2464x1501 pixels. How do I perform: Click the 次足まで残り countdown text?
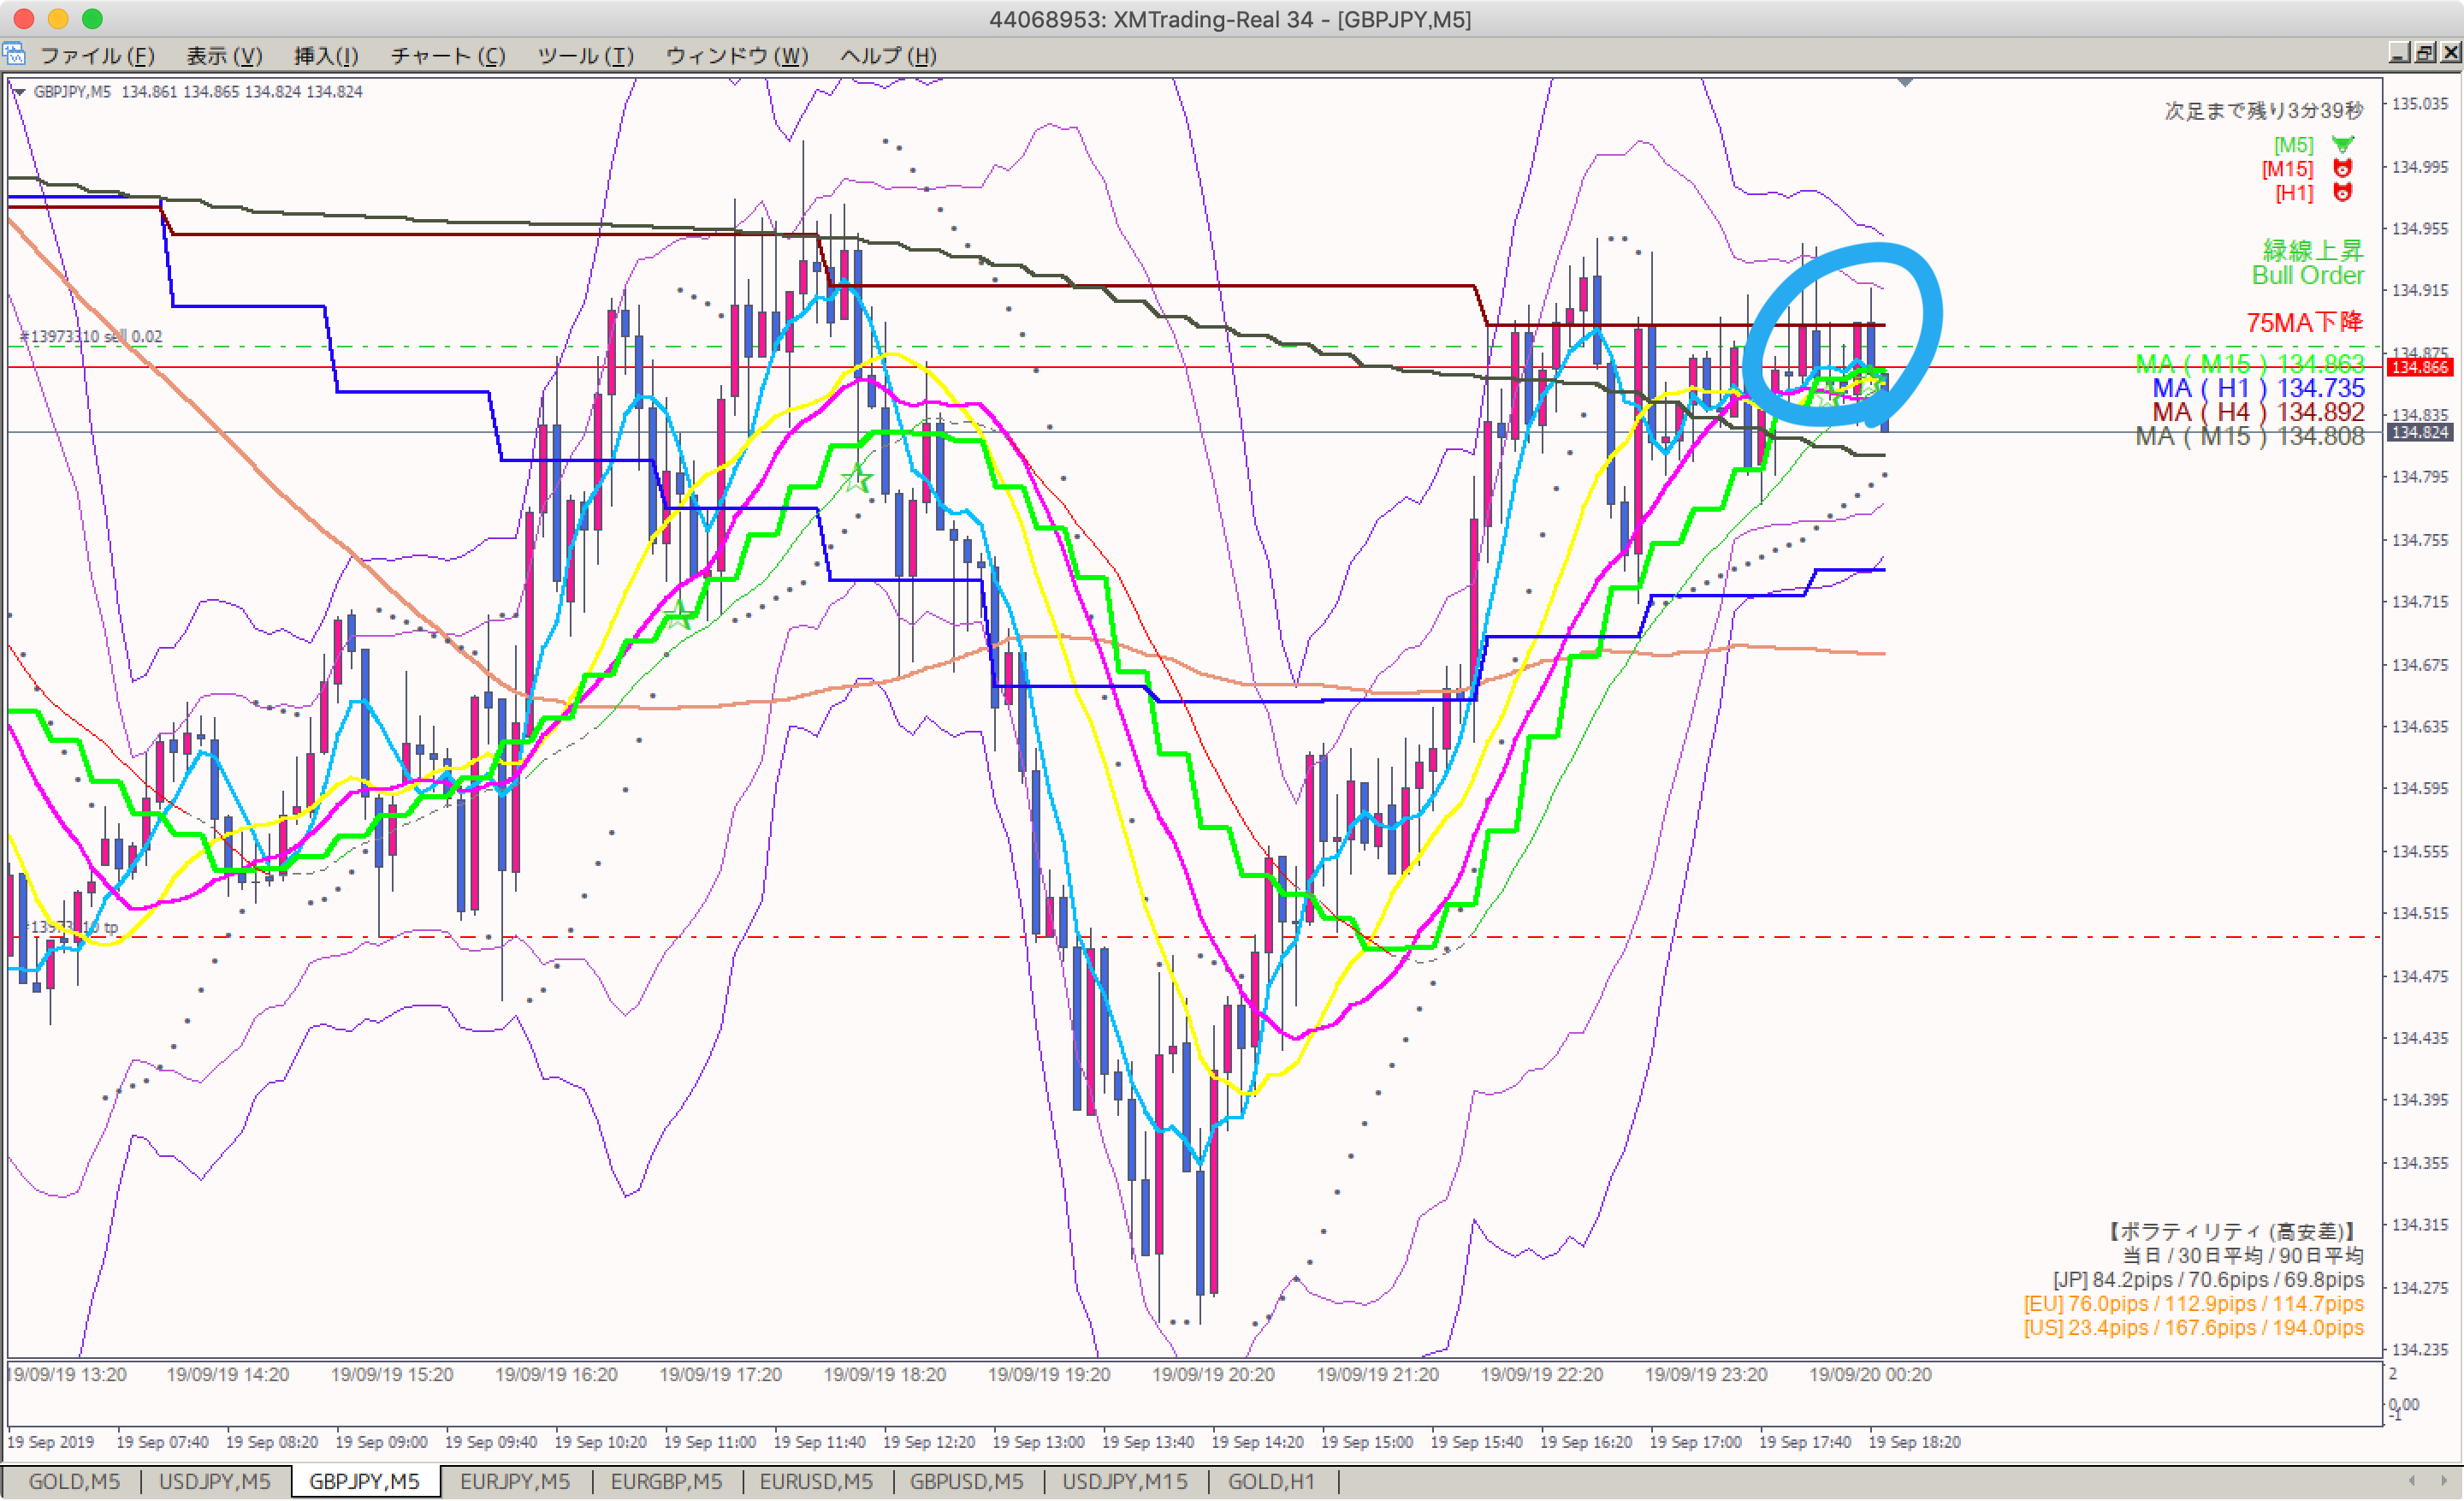(x=2264, y=111)
